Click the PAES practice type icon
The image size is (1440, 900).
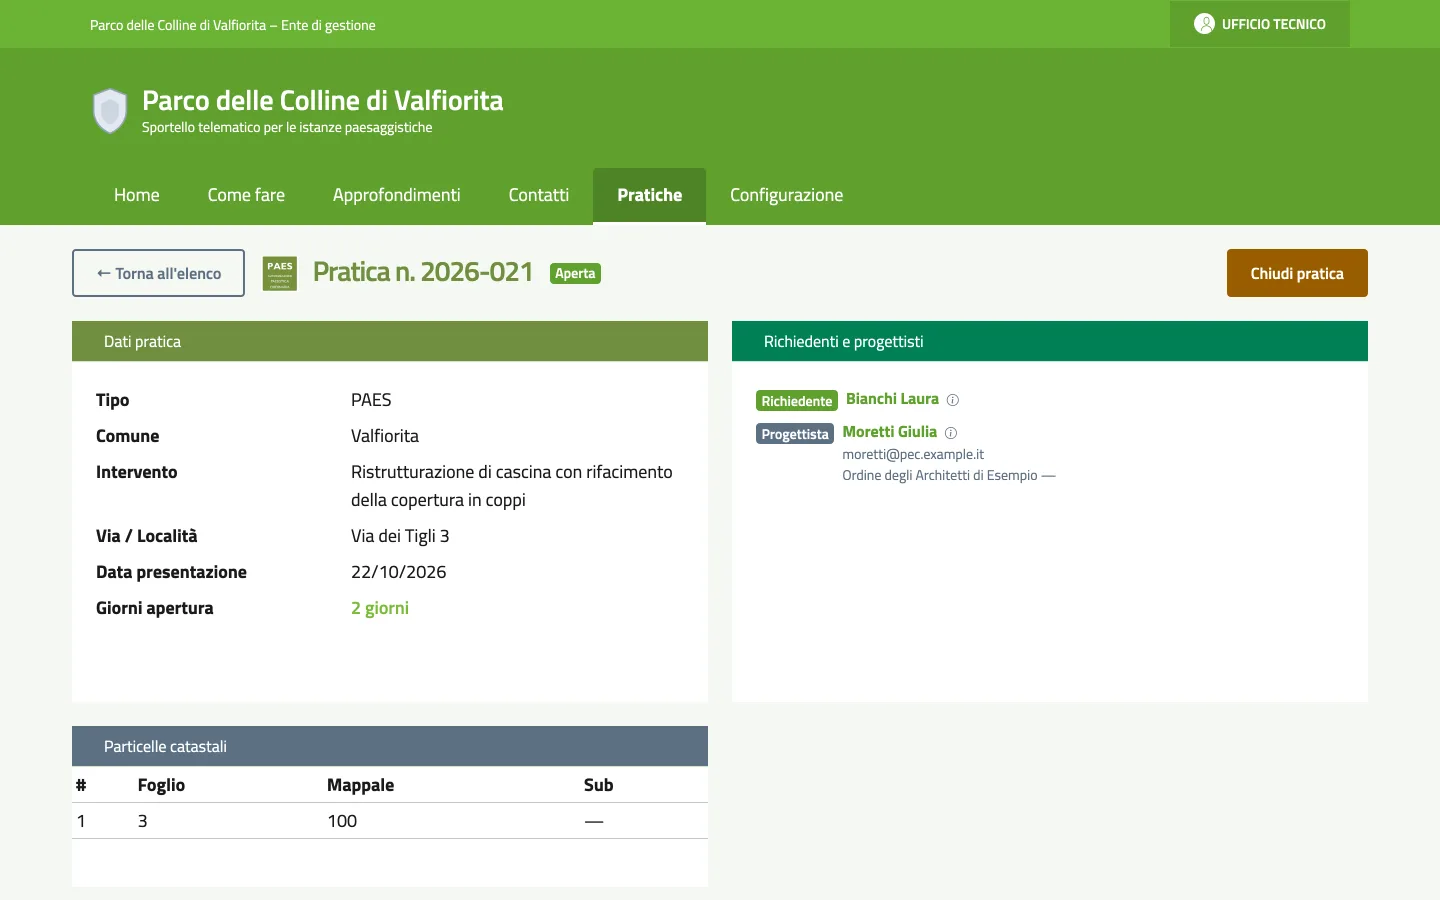tap(280, 273)
